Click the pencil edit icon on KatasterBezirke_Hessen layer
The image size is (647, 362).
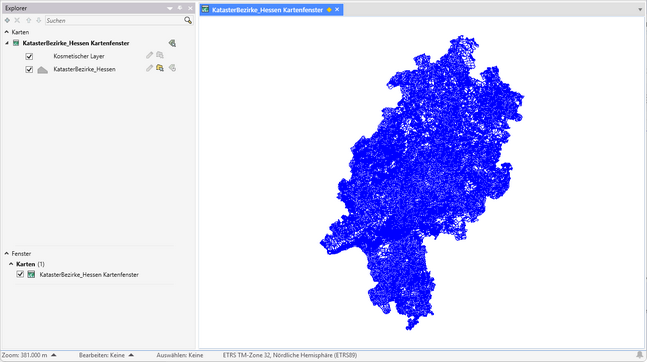149,68
